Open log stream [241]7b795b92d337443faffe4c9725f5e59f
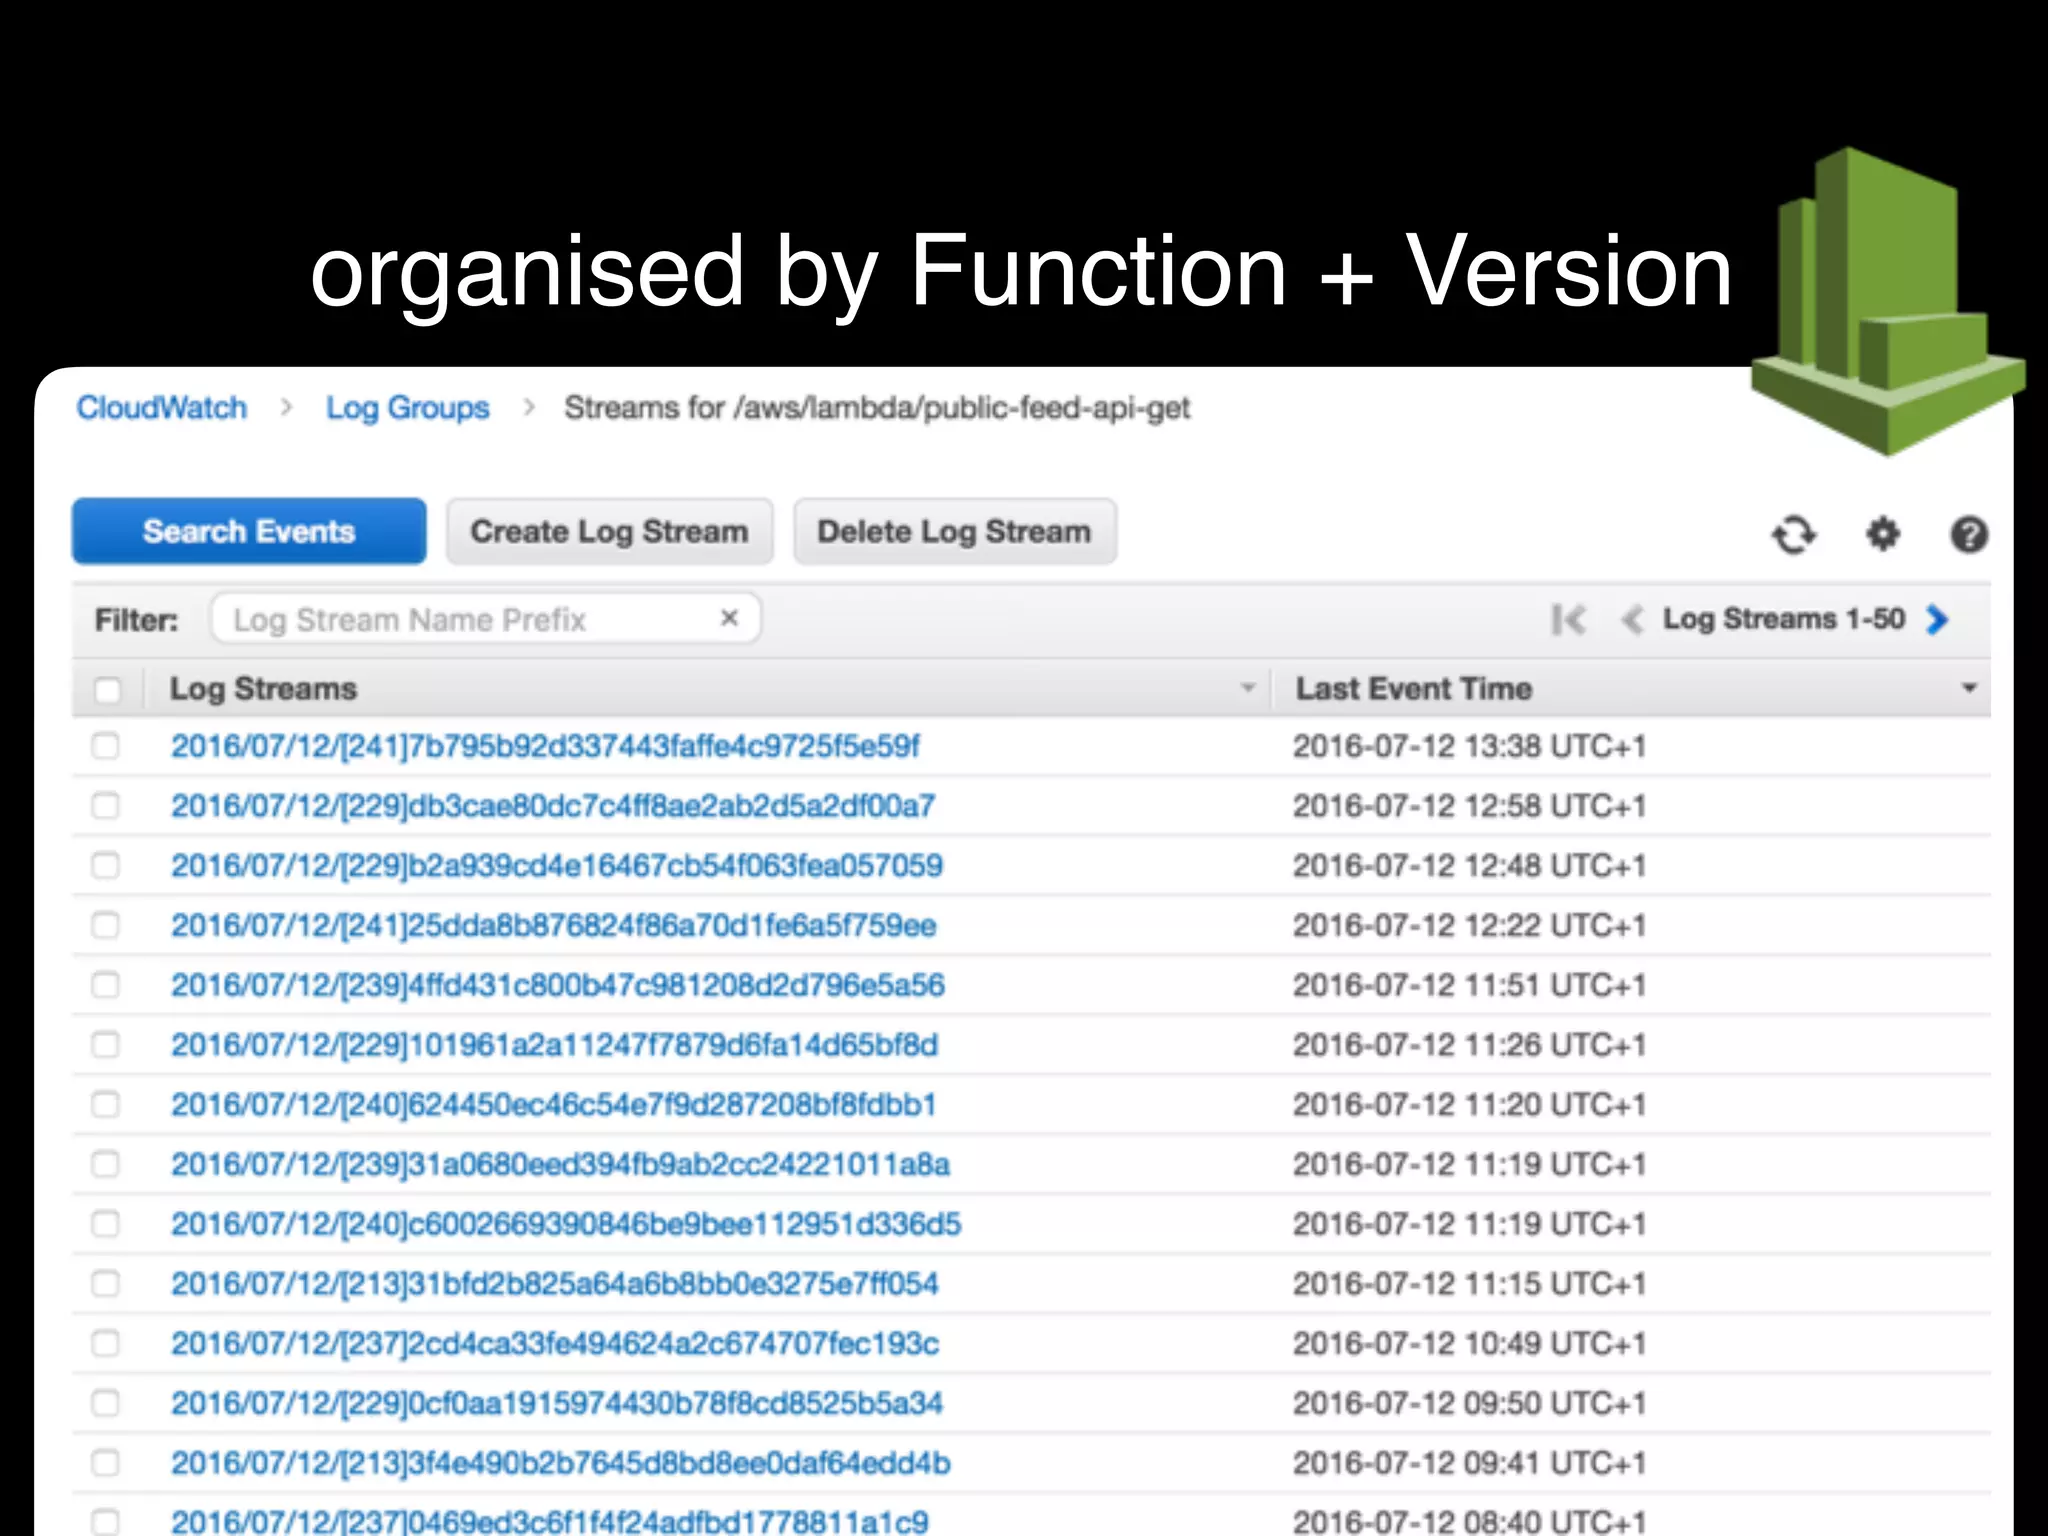The height and width of the screenshot is (1536, 2048). point(545,746)
